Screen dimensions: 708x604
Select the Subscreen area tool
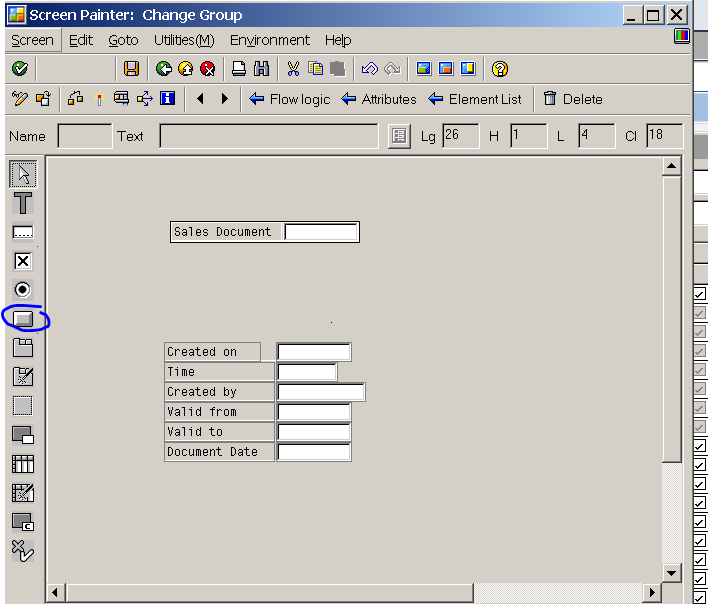point(23,435)
